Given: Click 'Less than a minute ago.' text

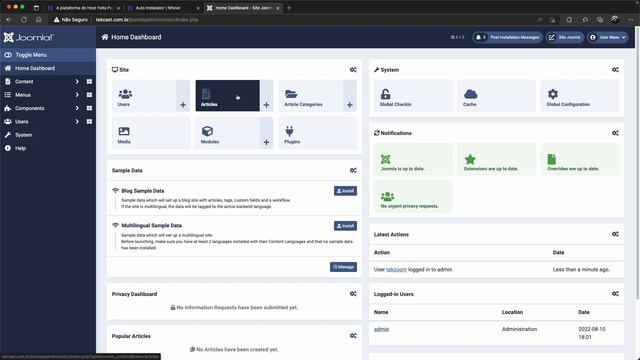Looking at the screenshot, I should point(581,269).
